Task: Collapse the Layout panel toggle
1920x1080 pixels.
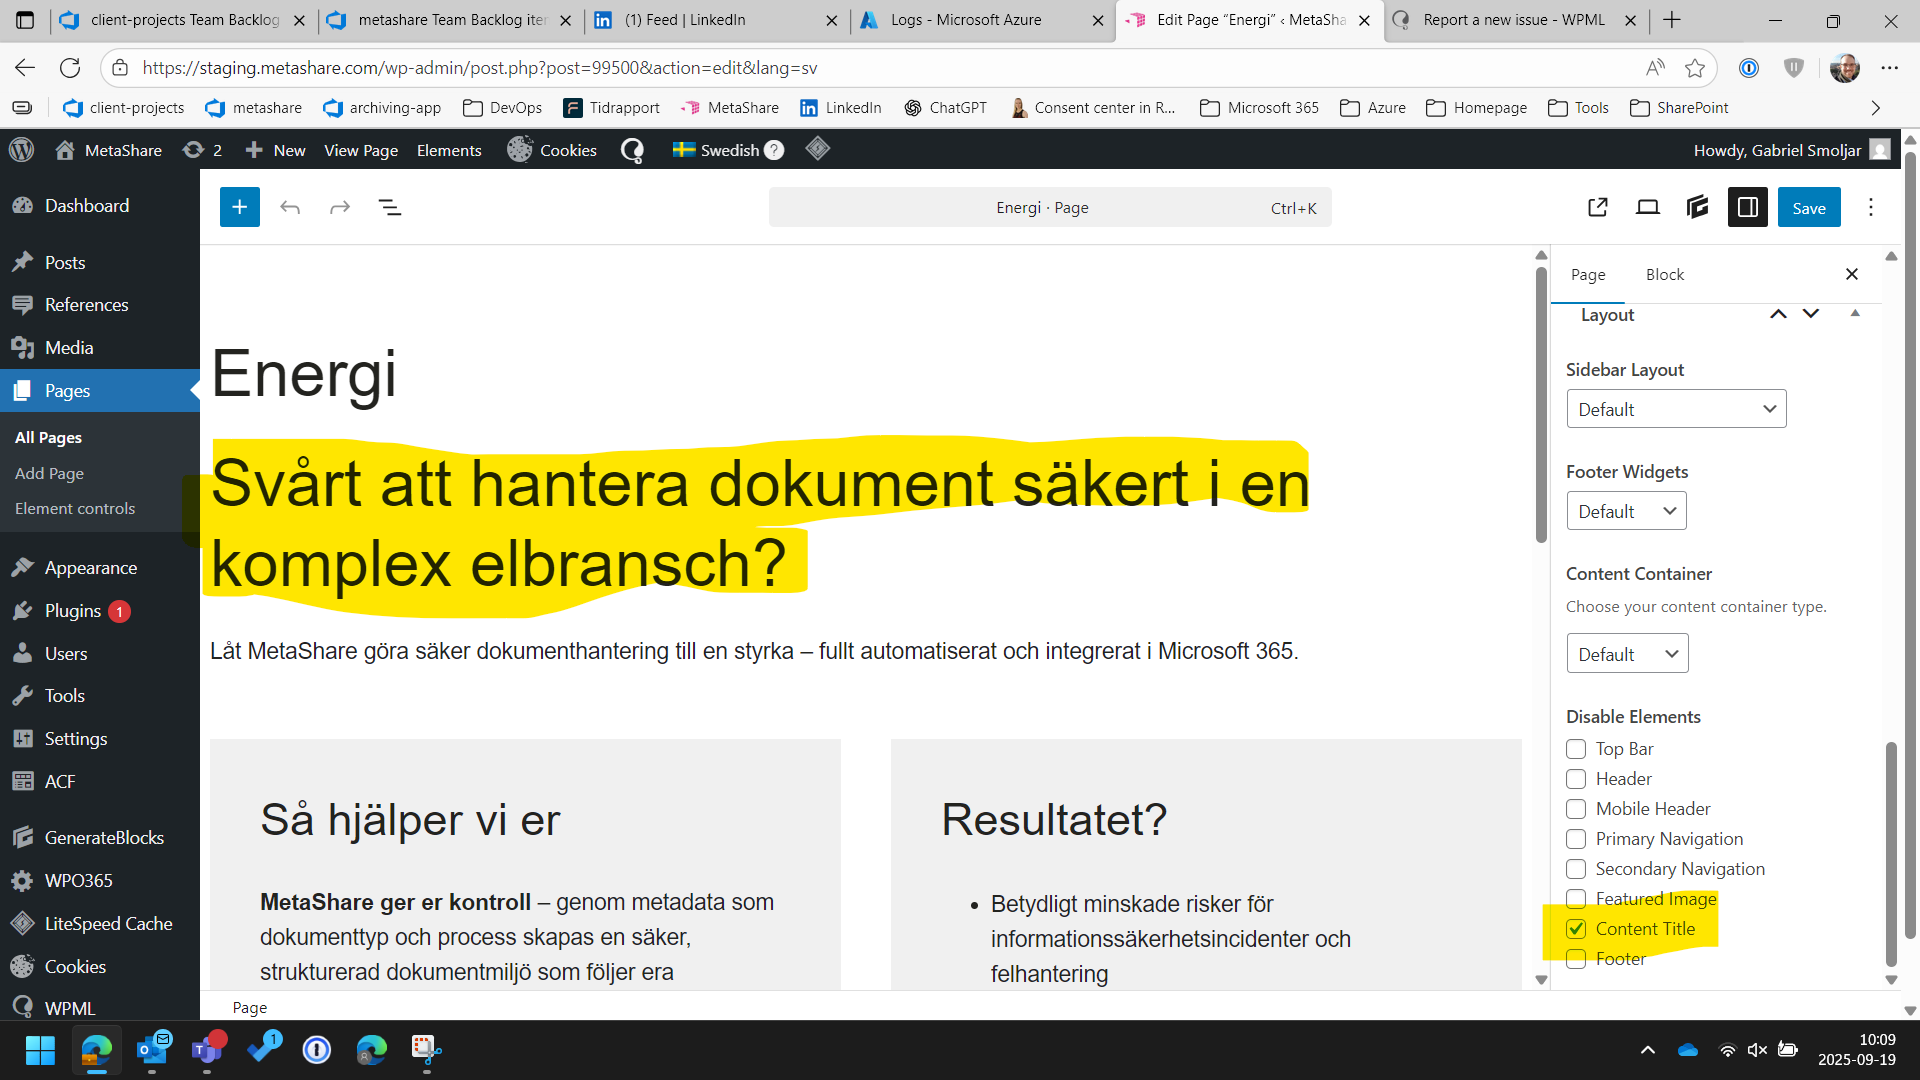Action: tap(1855, 314)
